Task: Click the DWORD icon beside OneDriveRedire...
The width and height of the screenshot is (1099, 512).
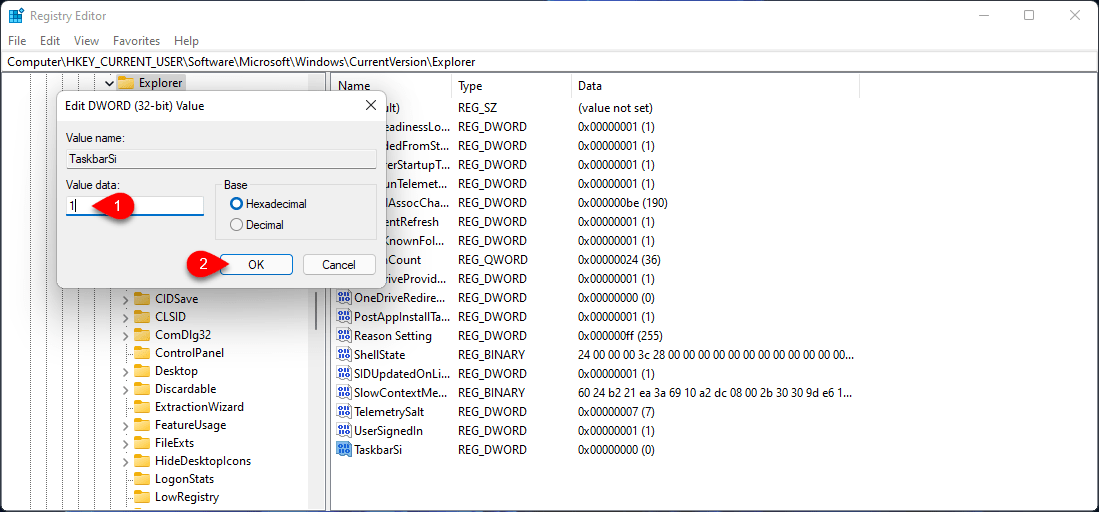Action: pos(344,297)
